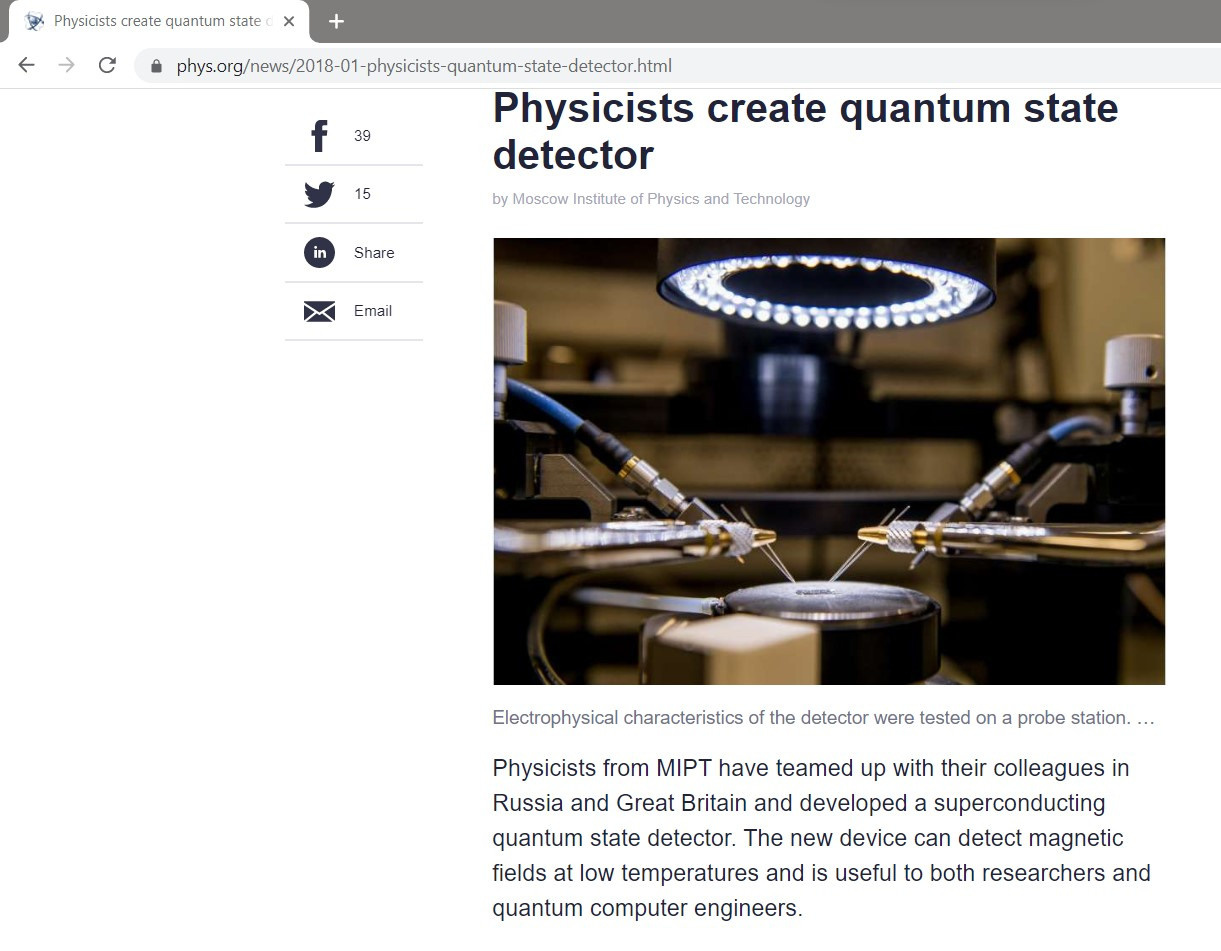This screenshot has height=951, width=1221.
Task: View site info via the padlock icon
Action: [x=156, y=67]
